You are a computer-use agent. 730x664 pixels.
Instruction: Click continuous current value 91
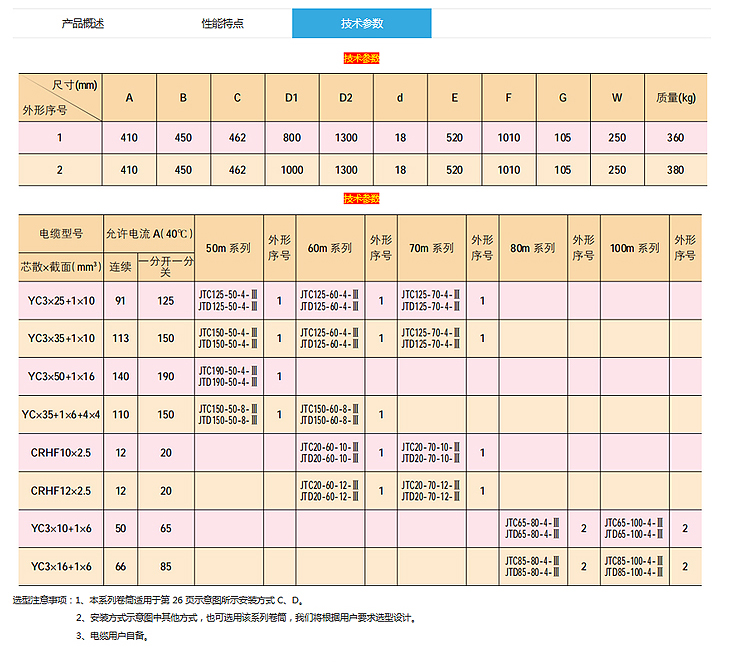[120, 301]
